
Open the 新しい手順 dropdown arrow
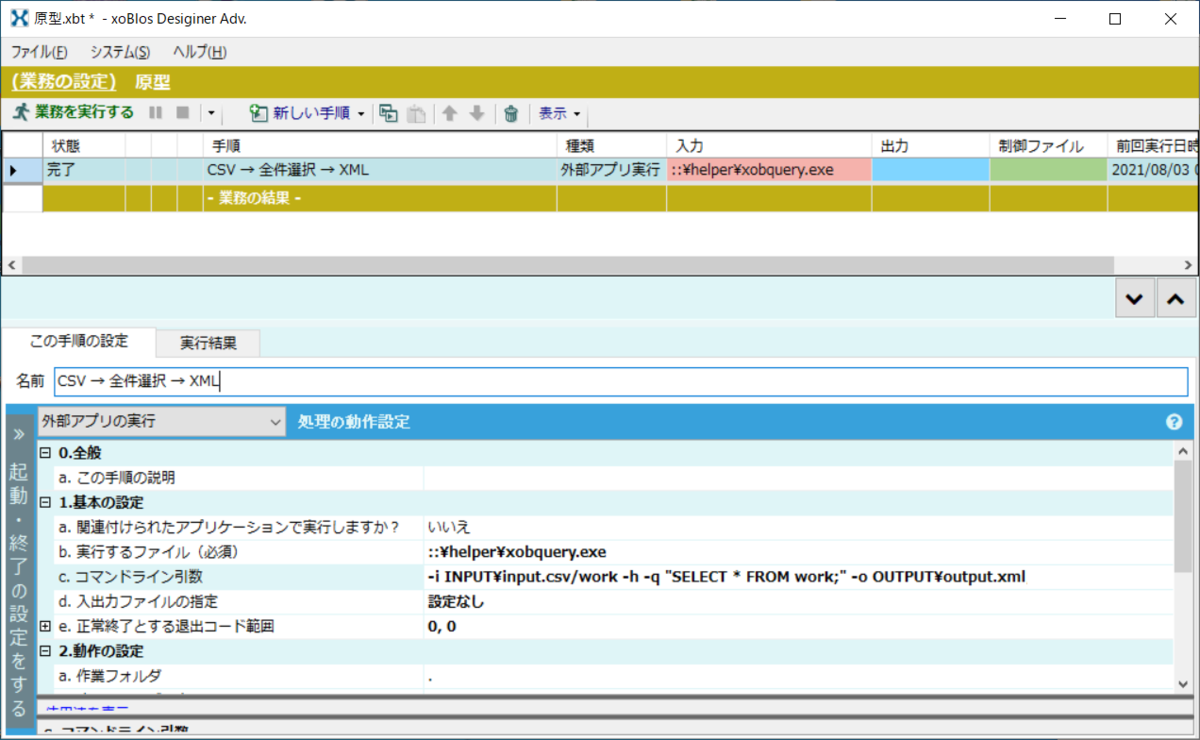point(361,114)
